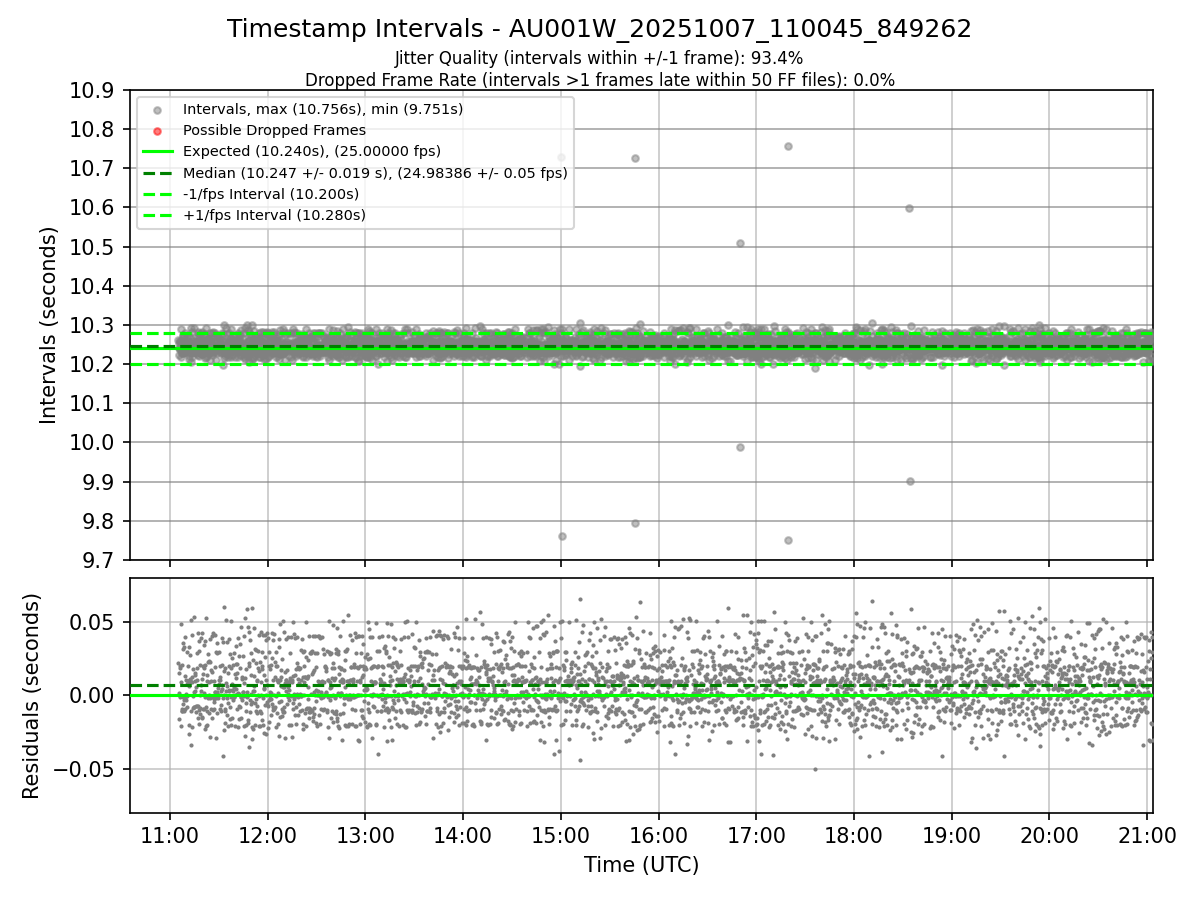Click legend entry '+1/fps Interval (10.280s)'

coord(274,215)
